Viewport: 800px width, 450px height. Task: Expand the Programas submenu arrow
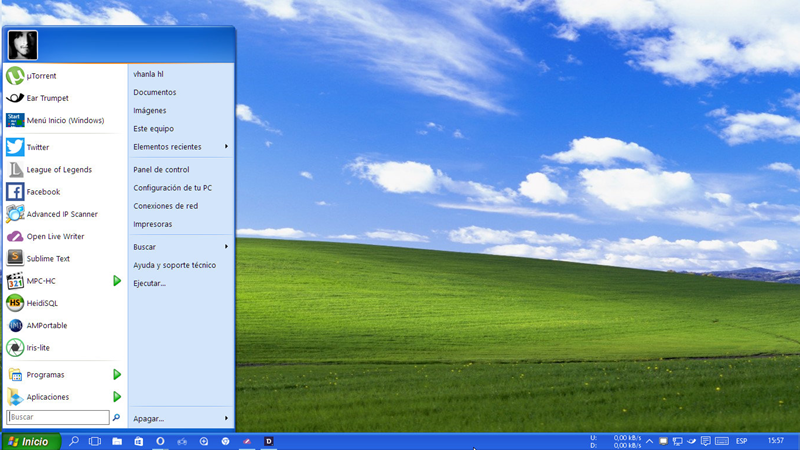click(x=117, y=374)
